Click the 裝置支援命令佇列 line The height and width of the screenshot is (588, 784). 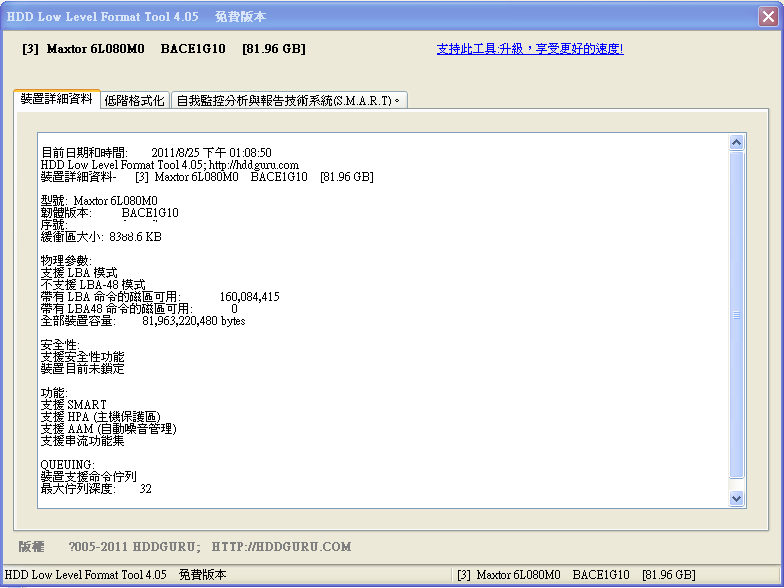coord(88,477)
